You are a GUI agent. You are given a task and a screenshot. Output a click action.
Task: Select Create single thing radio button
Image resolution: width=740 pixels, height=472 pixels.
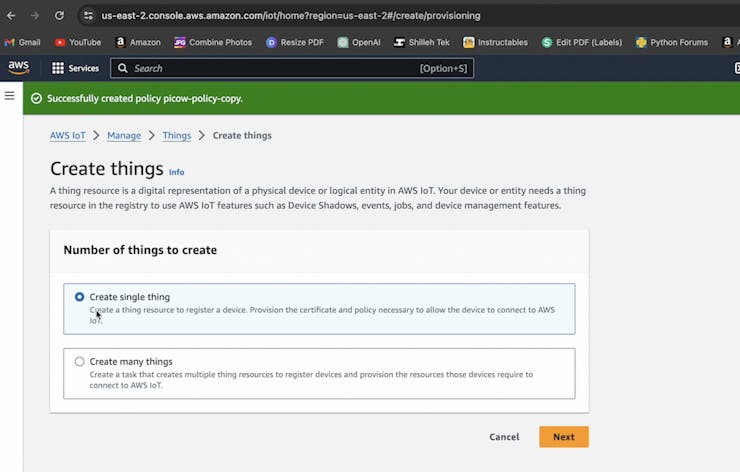pos(79,297)
